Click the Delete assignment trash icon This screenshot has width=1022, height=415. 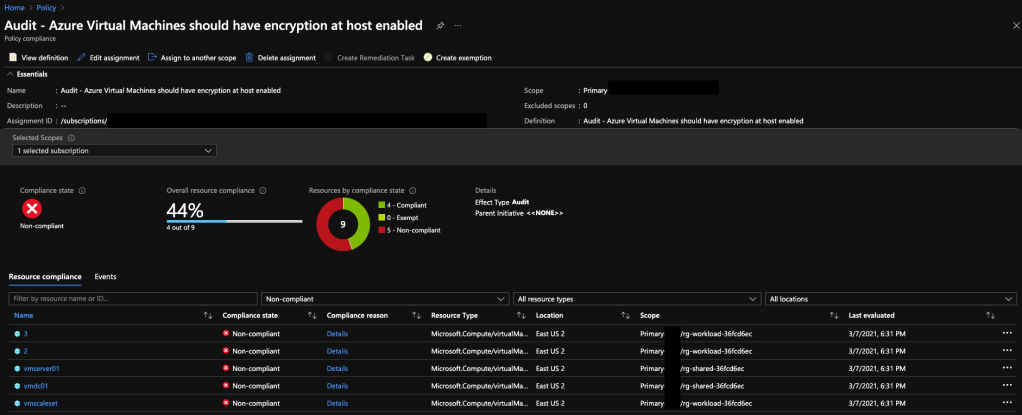click(x=249, y=58)
